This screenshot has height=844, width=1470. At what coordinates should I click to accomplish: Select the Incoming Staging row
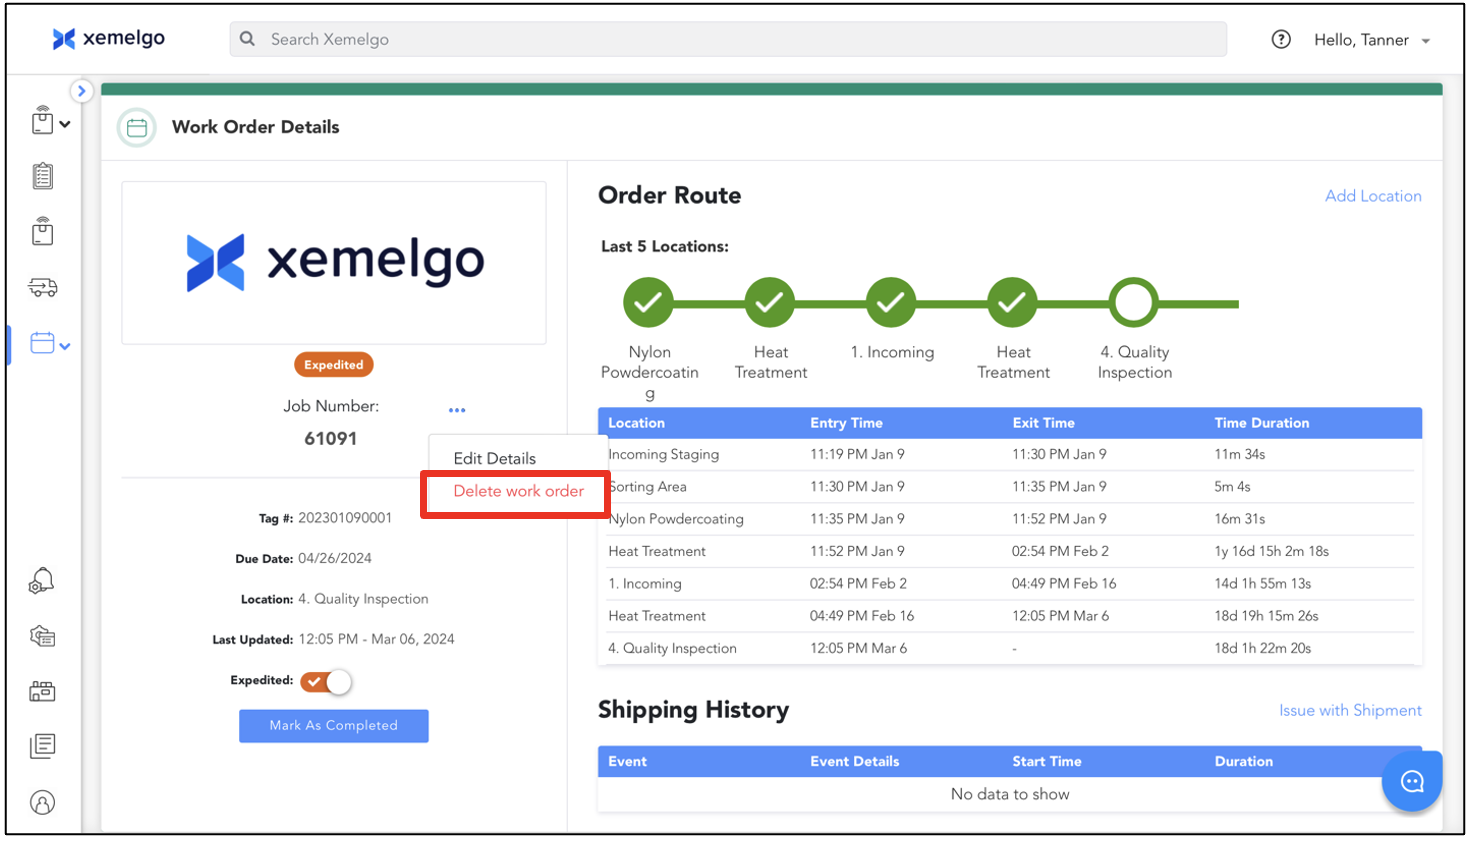tap(1010, 454)
